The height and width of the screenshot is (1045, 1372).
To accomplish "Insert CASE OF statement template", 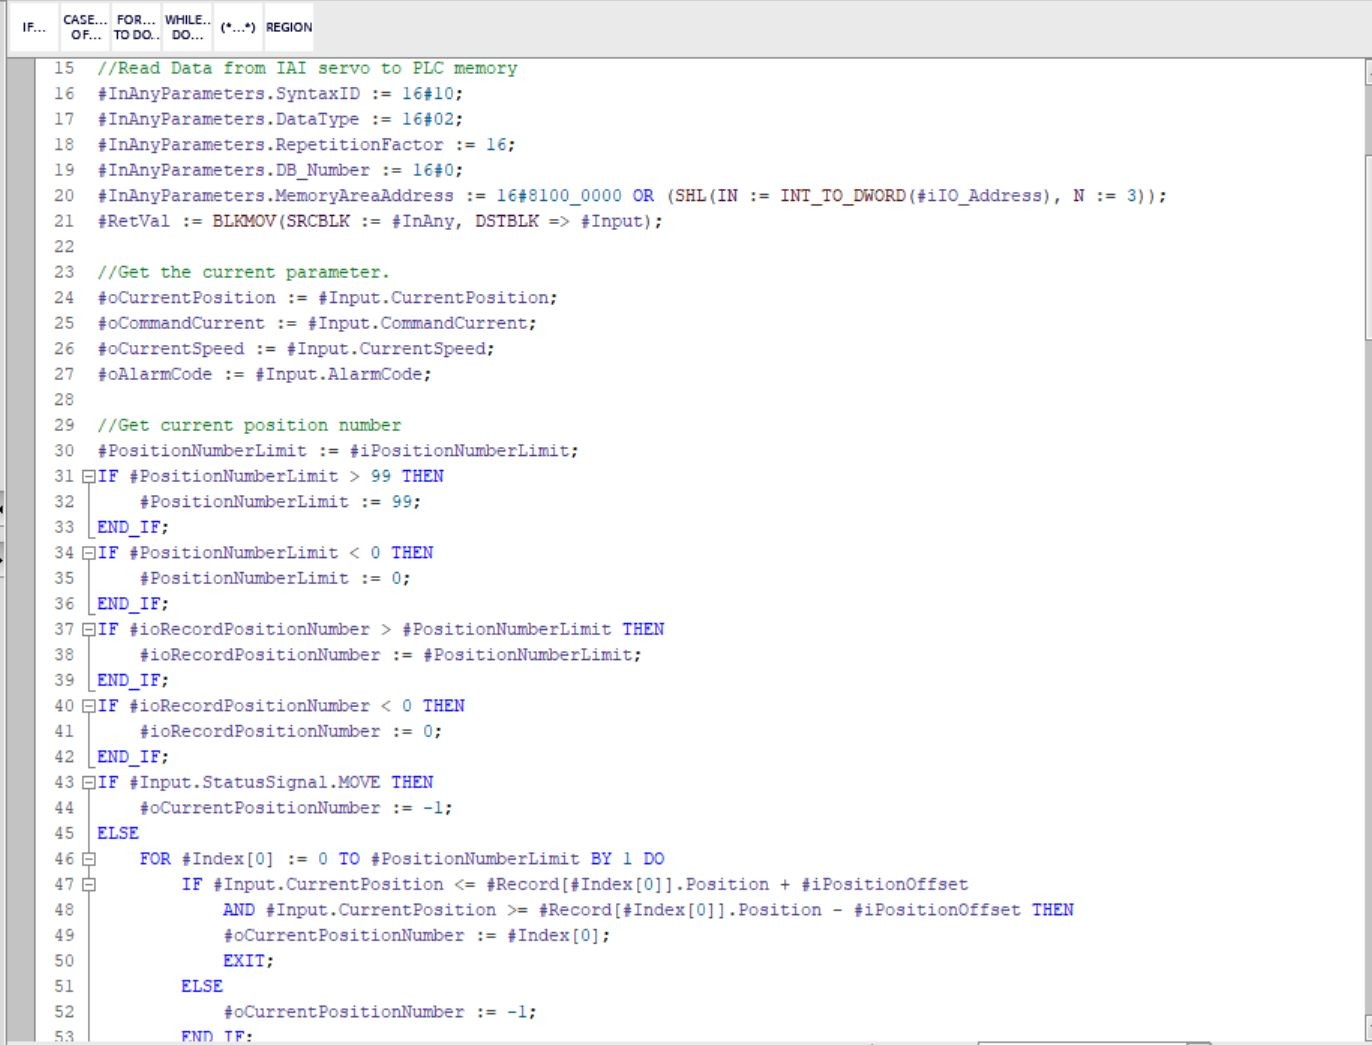I will 85,27.
